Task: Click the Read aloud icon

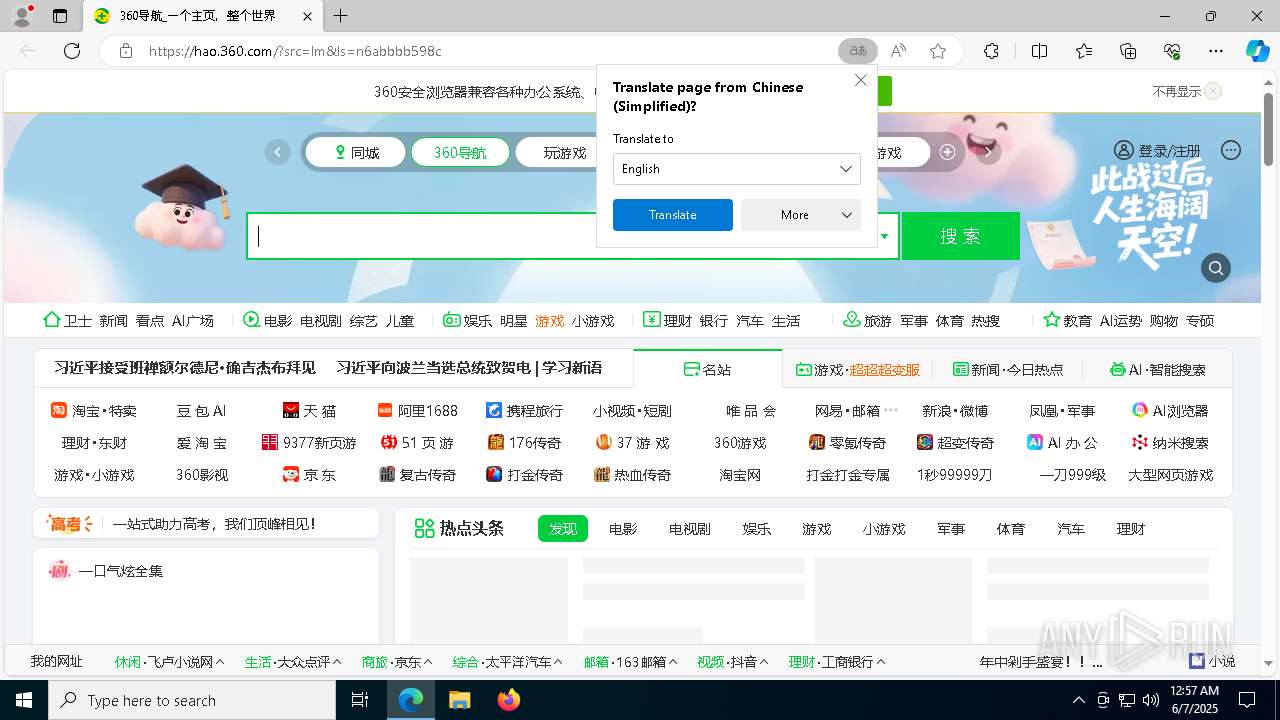Action: pyautogui.click(x=898, y=51)
